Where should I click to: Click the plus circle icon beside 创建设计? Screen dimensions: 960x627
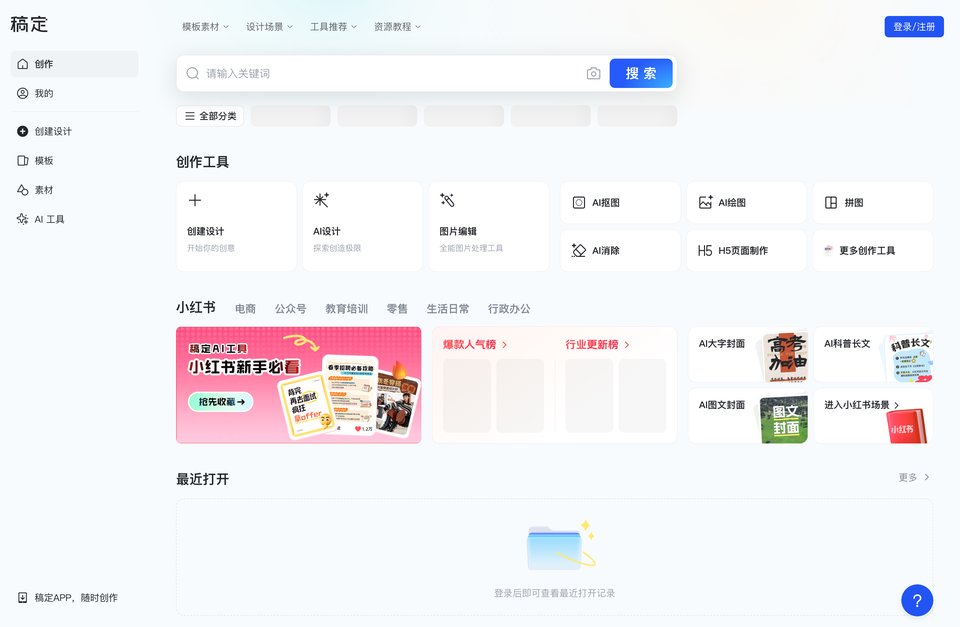[23, 131]
